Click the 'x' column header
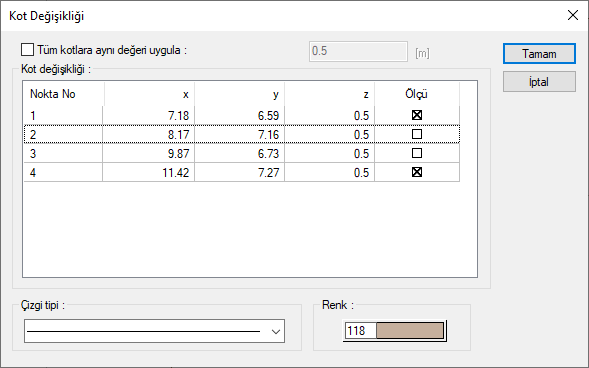 pyautogui.click(x=149, y=94)
